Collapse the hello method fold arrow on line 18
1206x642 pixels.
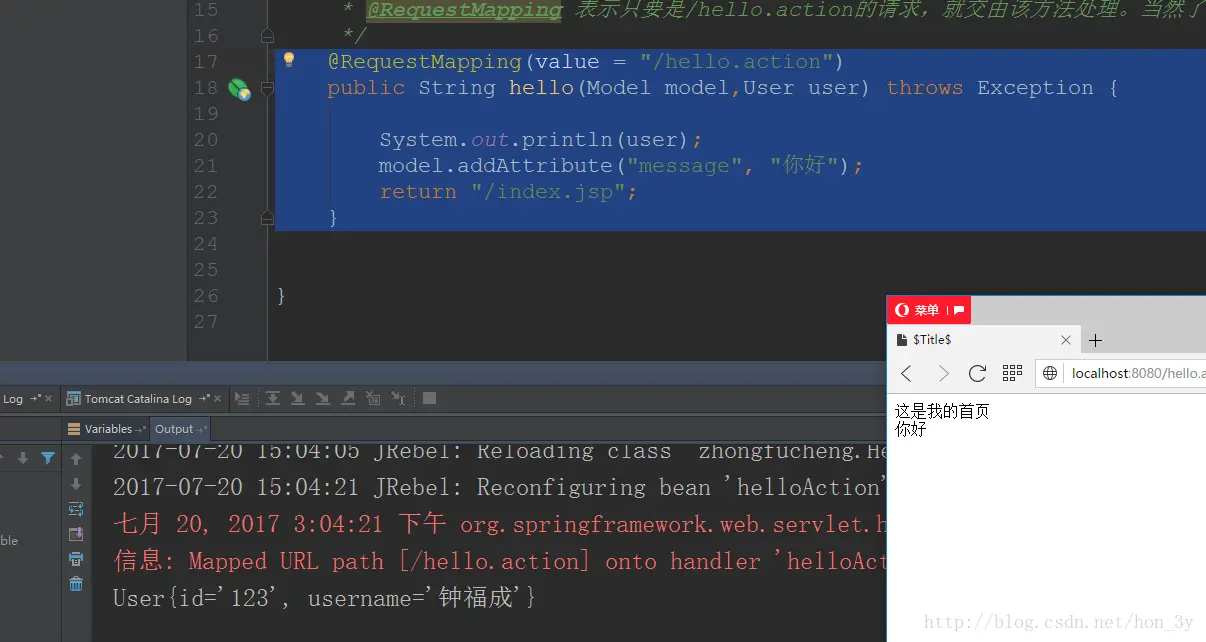point(266,88)
